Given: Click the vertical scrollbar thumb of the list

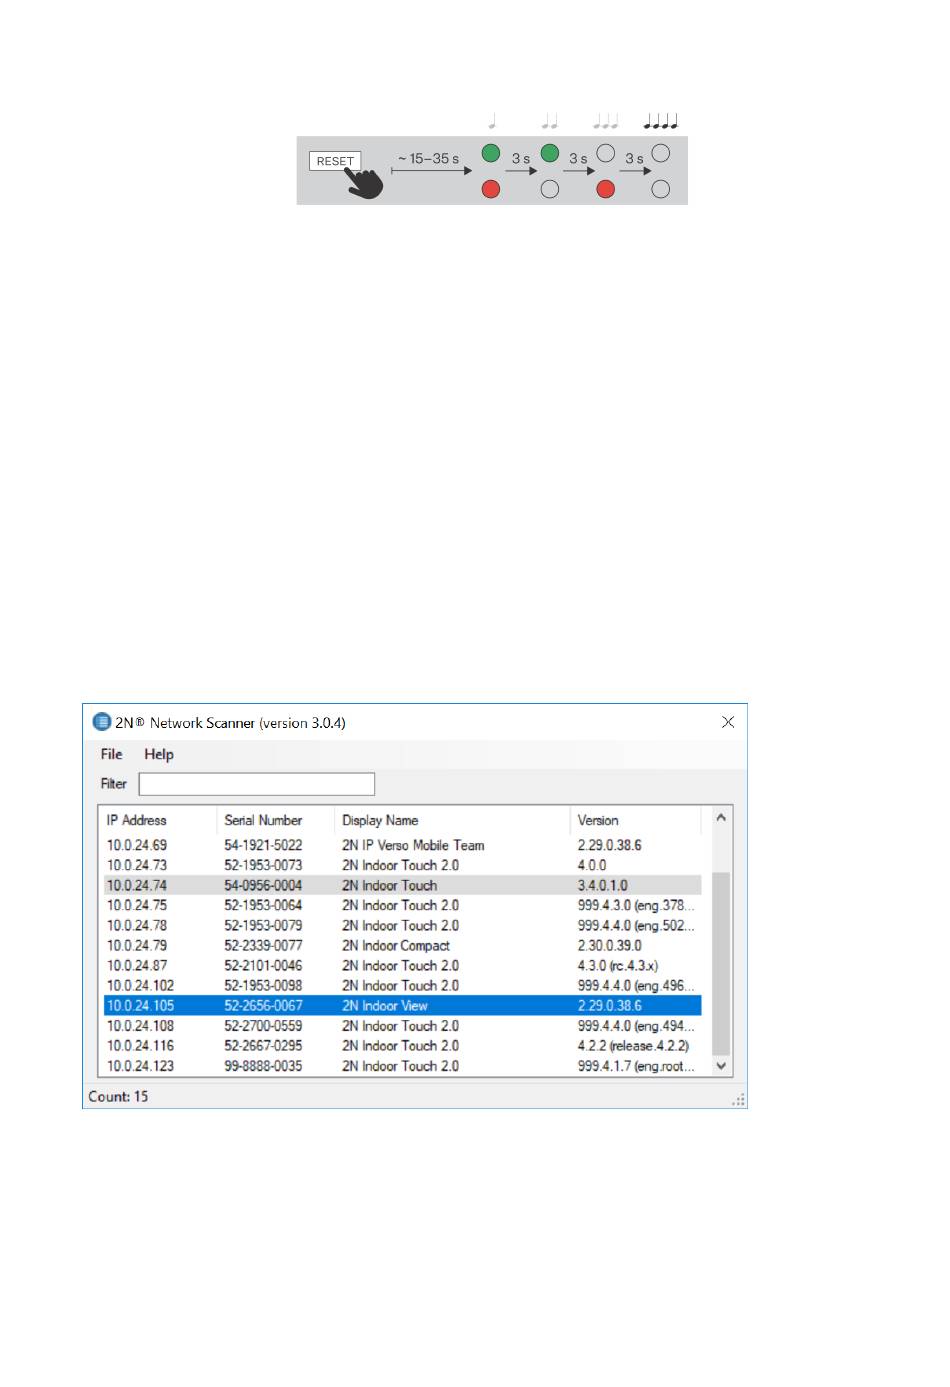Looking at the screenshot, I should 721,963.
